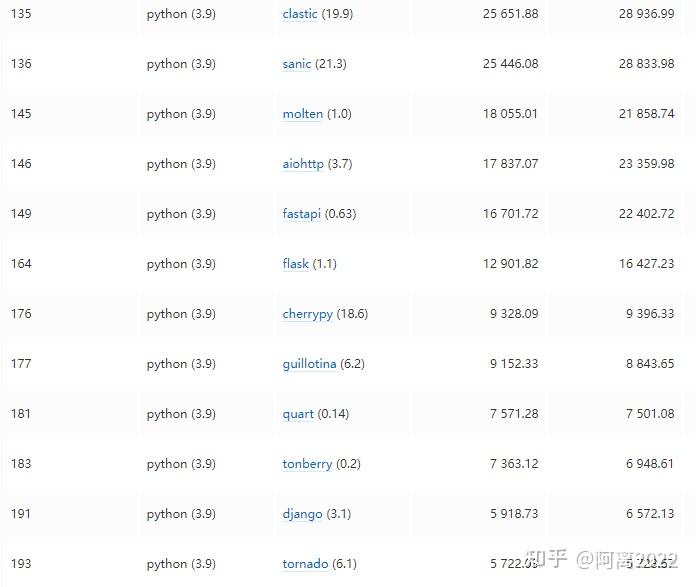Click value 22 402.72 in fastapi row
The height and width of the screenshot is (587, 696).
click(x=646, y=214)
